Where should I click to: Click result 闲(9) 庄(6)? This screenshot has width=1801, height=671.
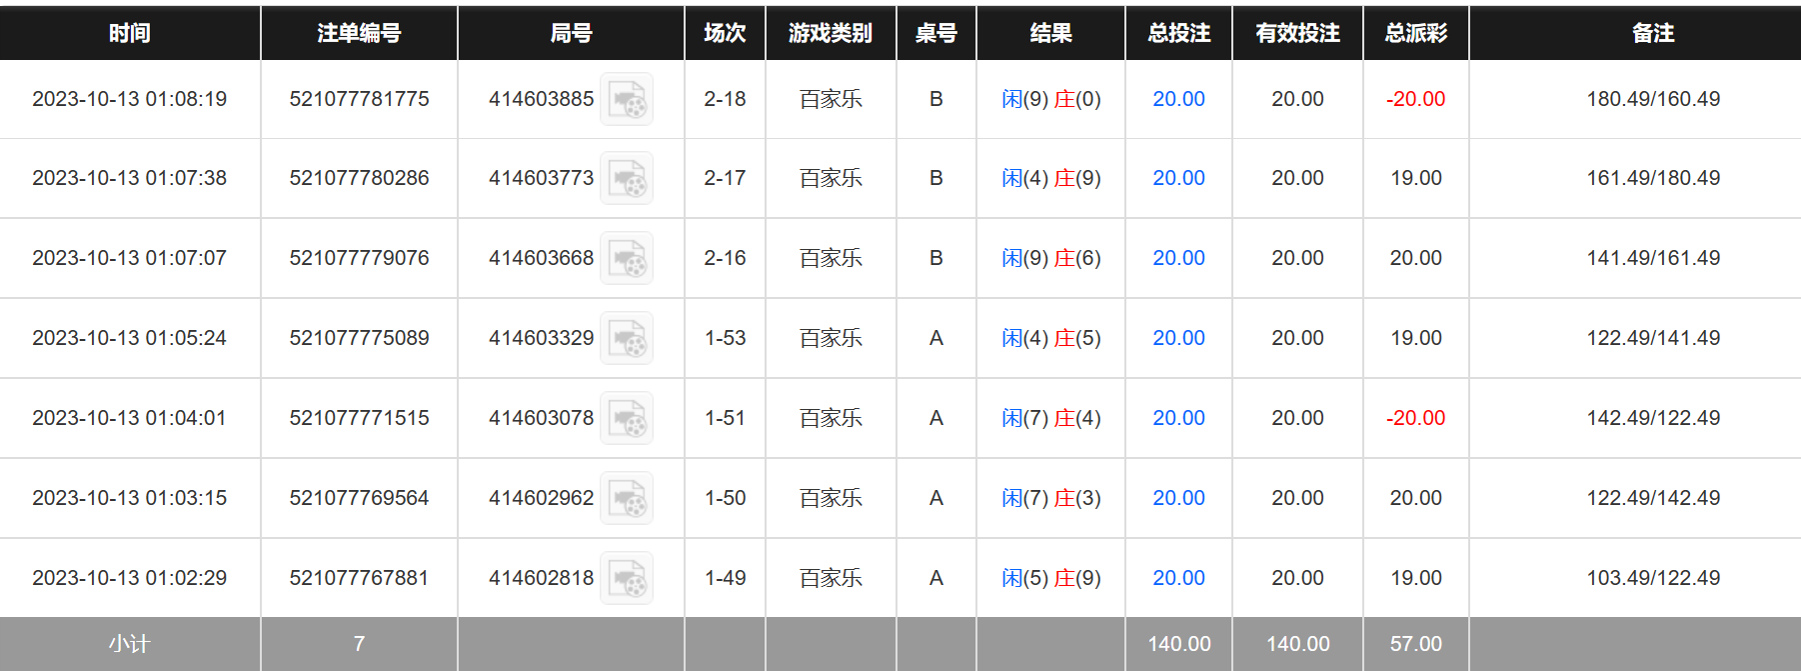coord(1051,258)
